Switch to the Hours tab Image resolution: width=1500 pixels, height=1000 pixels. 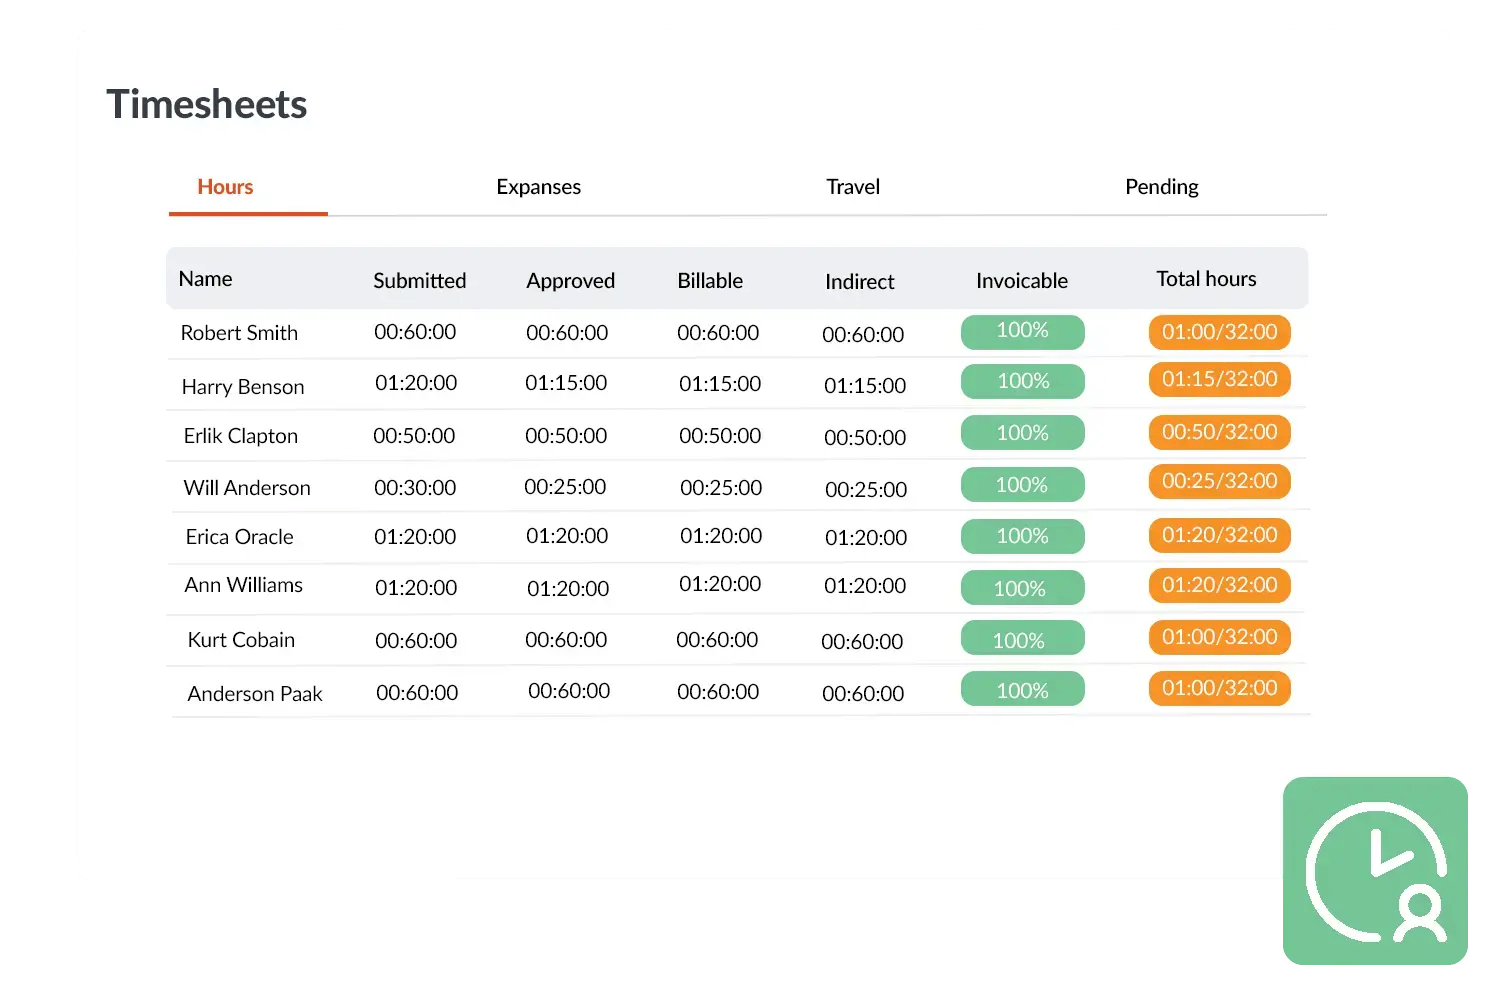[225, 187]
